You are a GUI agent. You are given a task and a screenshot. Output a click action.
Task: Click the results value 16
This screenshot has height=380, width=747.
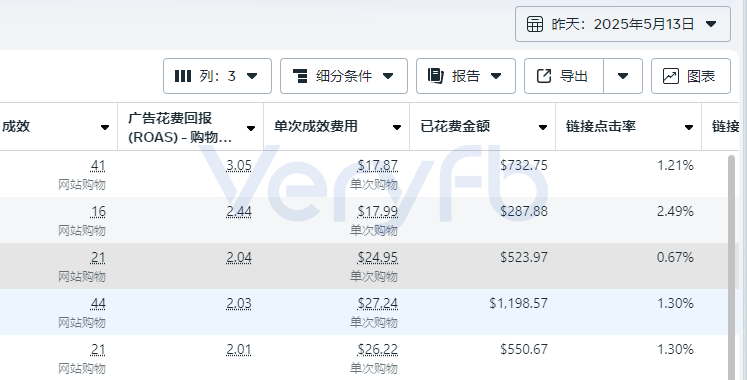click(x=98, y=211)
